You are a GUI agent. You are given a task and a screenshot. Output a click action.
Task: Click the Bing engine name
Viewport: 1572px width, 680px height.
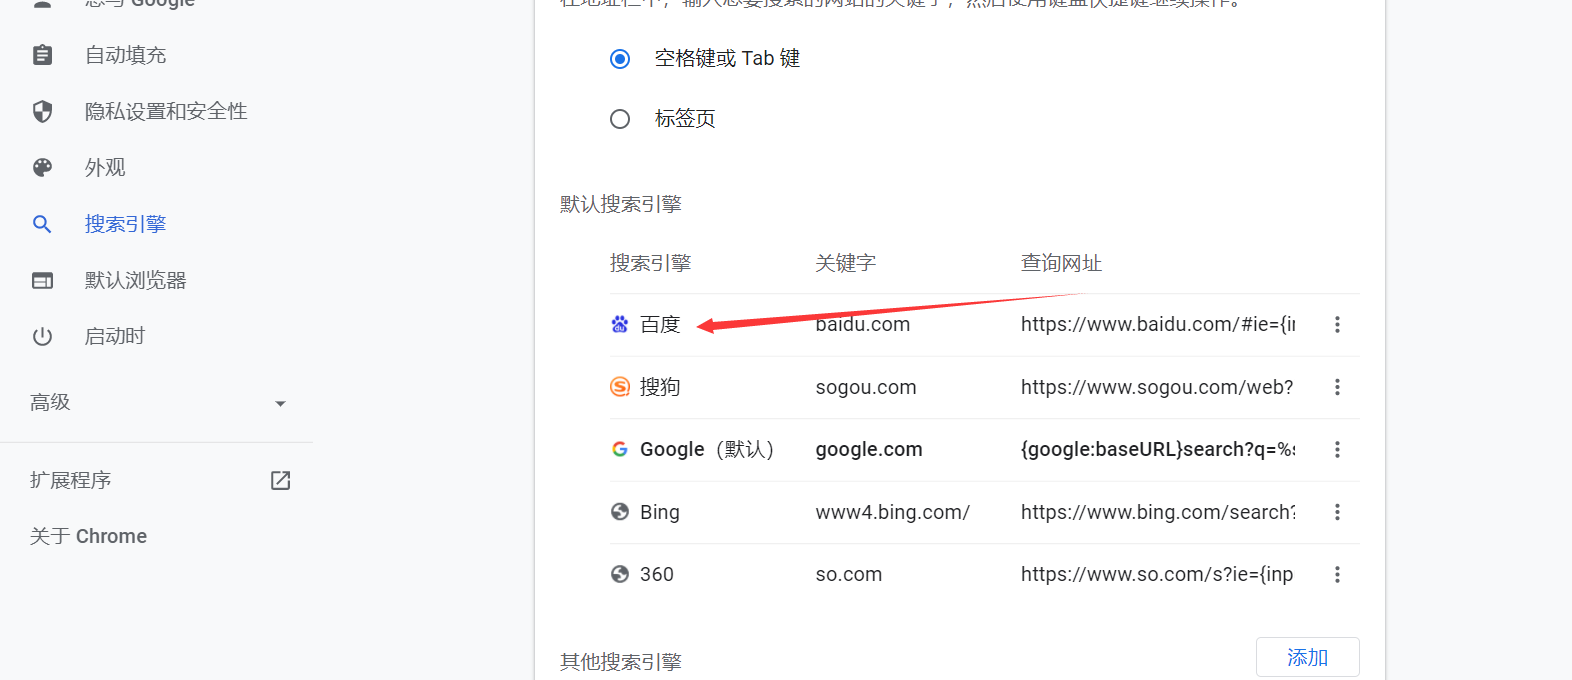click(x=660, y=512)
